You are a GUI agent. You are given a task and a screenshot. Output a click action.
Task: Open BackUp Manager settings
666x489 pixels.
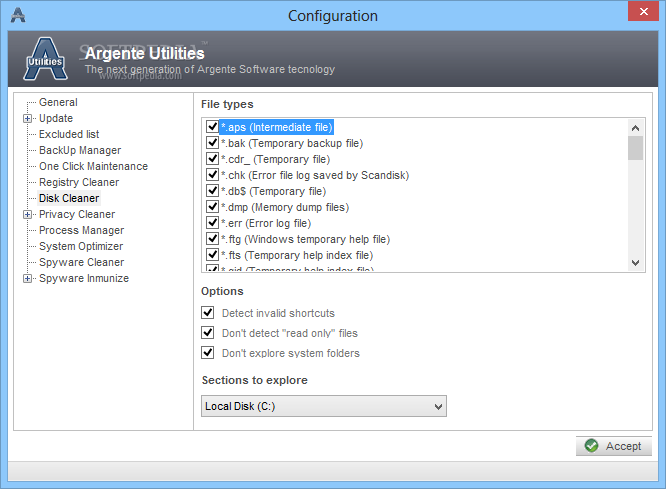coord(80,150)
